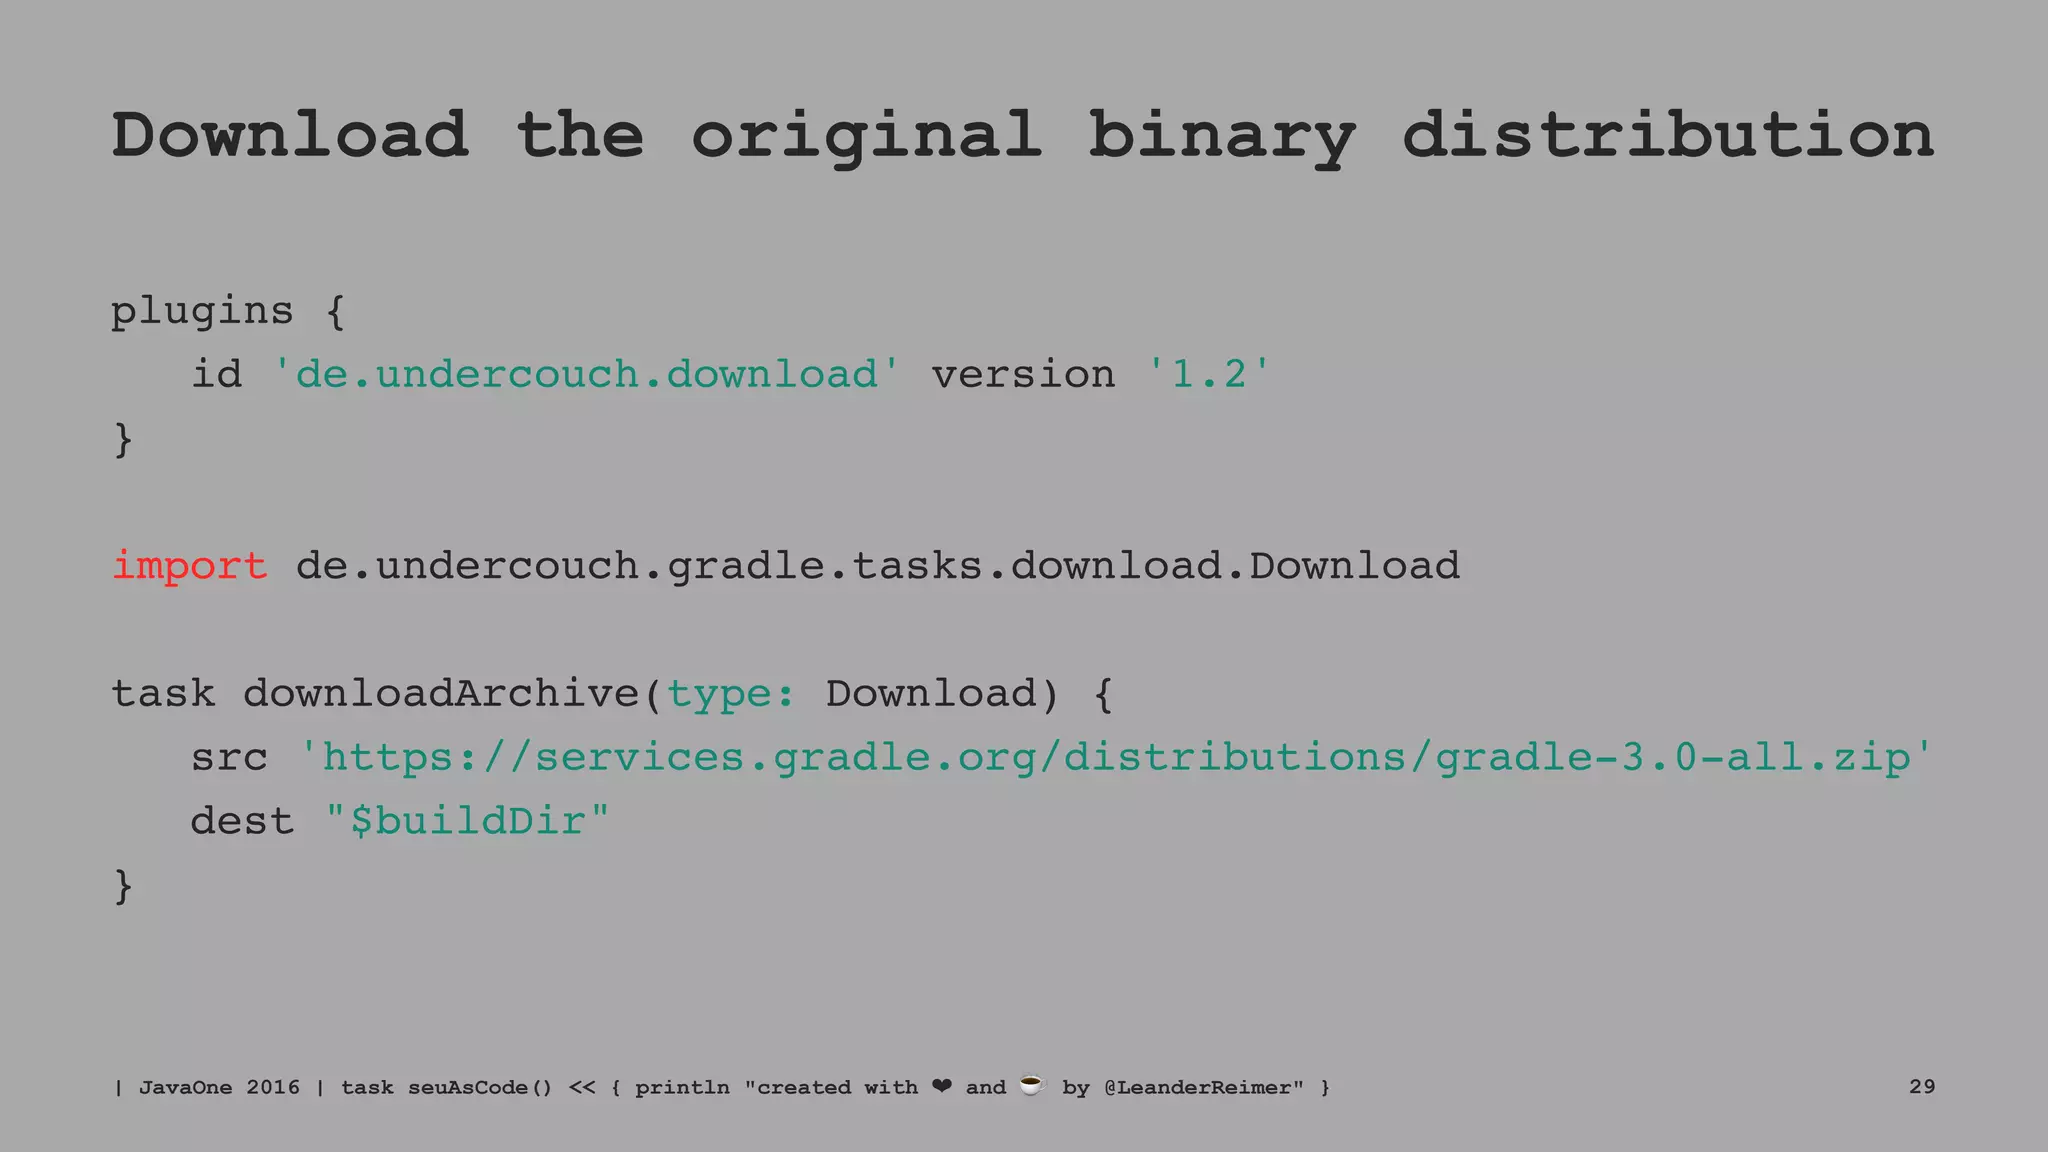Image resolution: width=2048 pixels, height=1152 pixels.
Task: Click '@LeanderReimer' in the footer
Action: click(1197, 1087)
